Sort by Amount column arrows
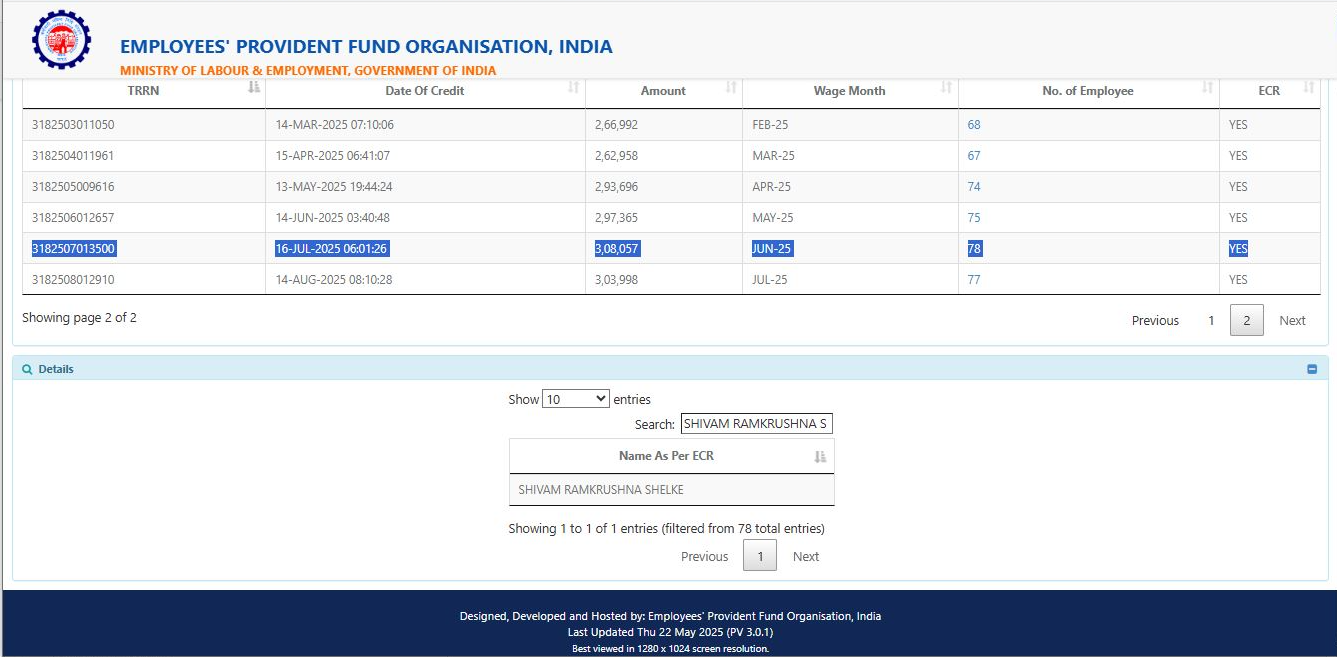 coord(731,88)
